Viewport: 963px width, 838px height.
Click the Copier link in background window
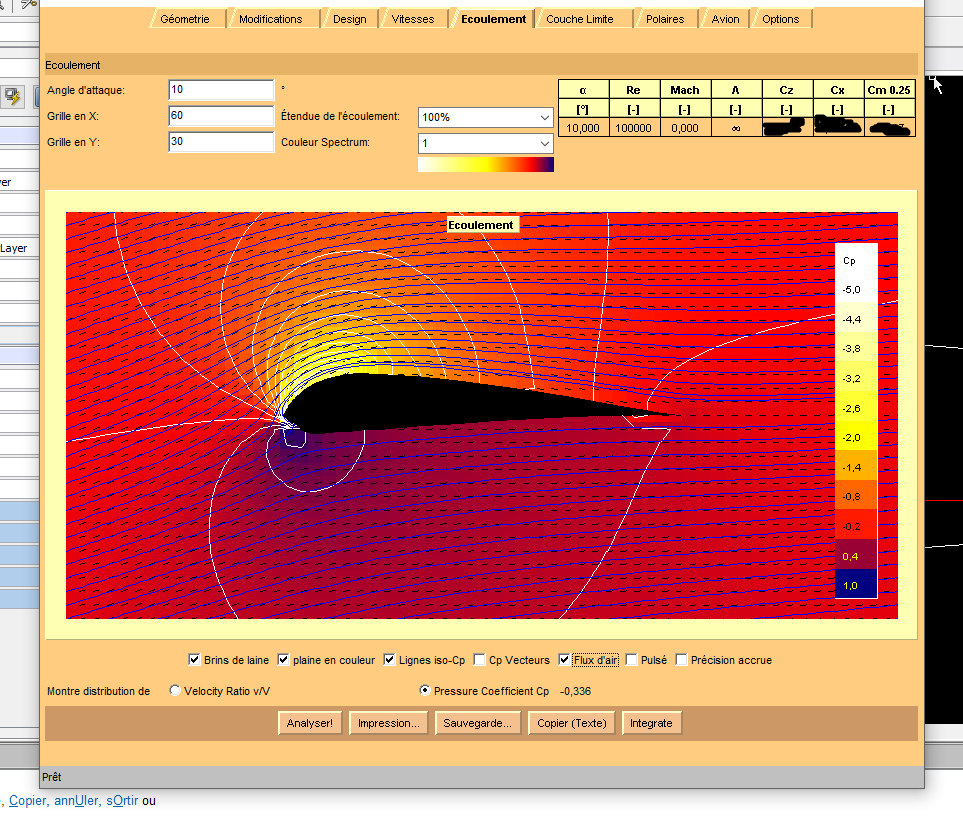(x=27, y=801)
